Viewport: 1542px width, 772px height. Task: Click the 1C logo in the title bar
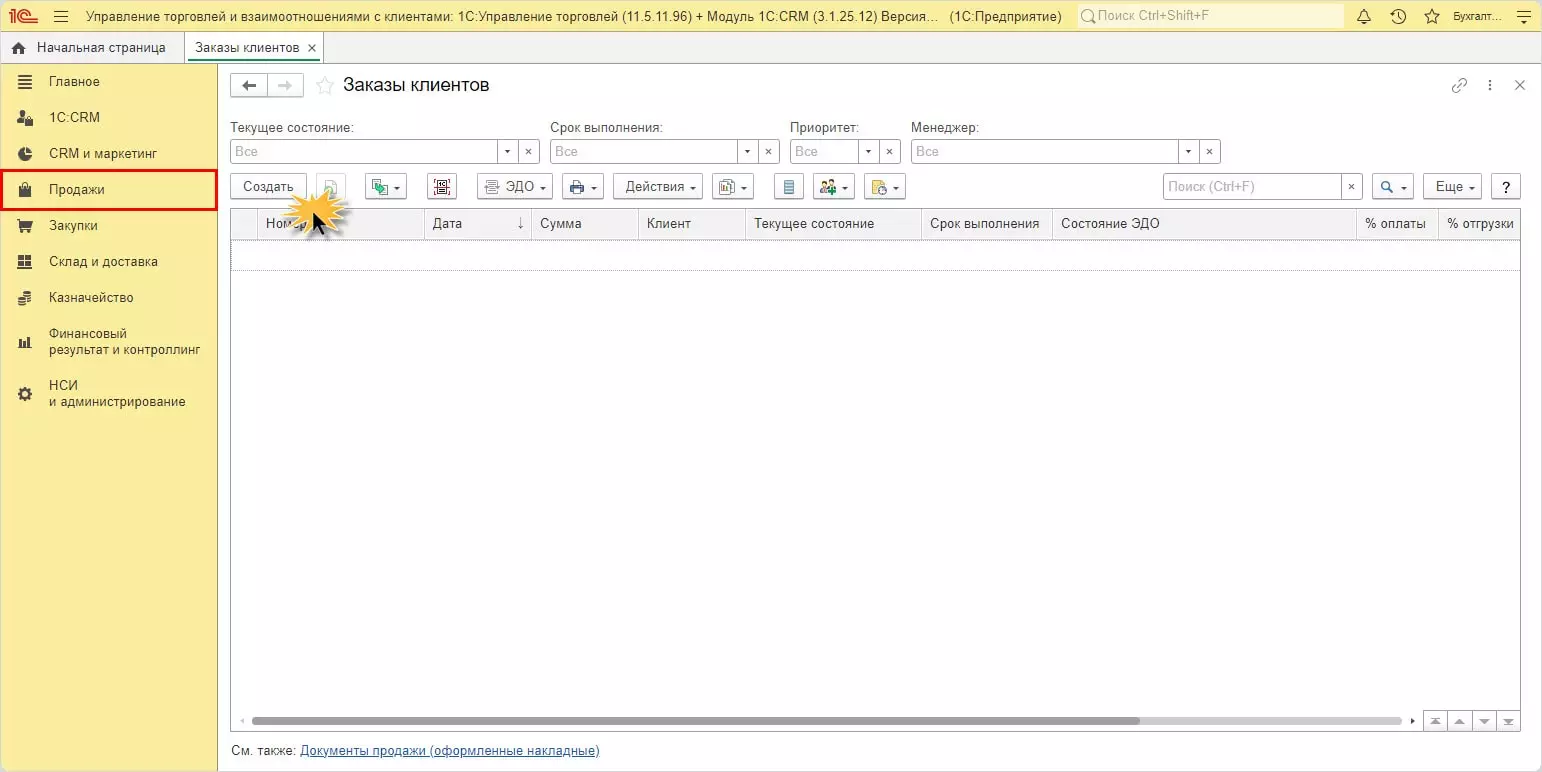[x=22, y=17]
